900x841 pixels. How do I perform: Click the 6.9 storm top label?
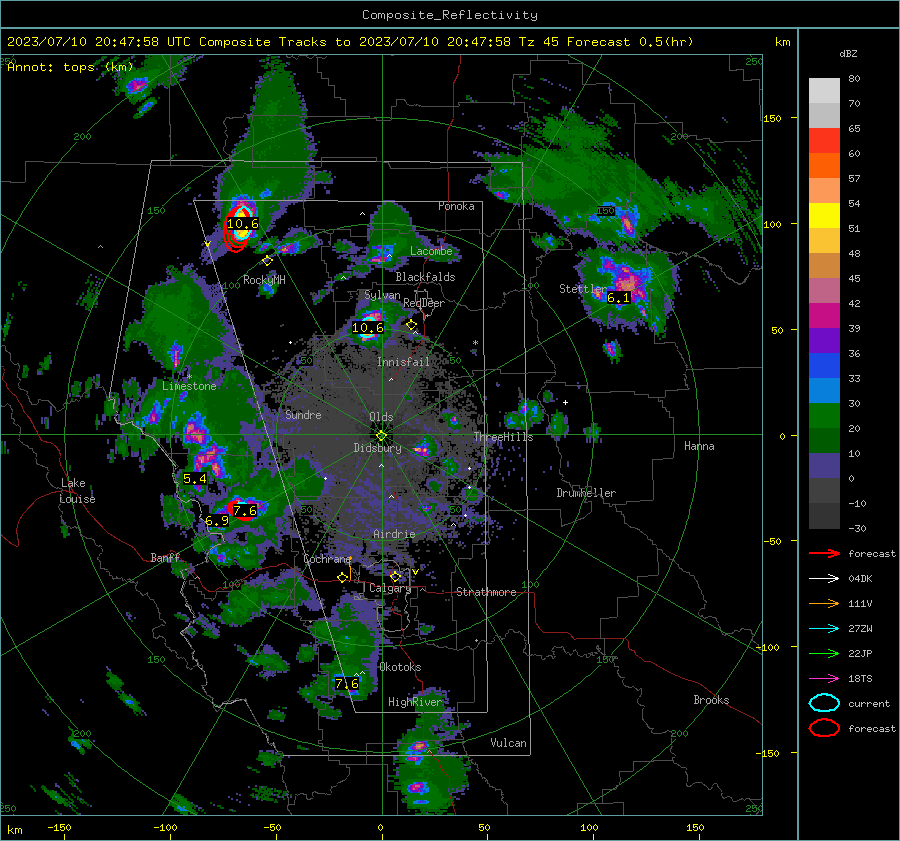click(217, 521)
